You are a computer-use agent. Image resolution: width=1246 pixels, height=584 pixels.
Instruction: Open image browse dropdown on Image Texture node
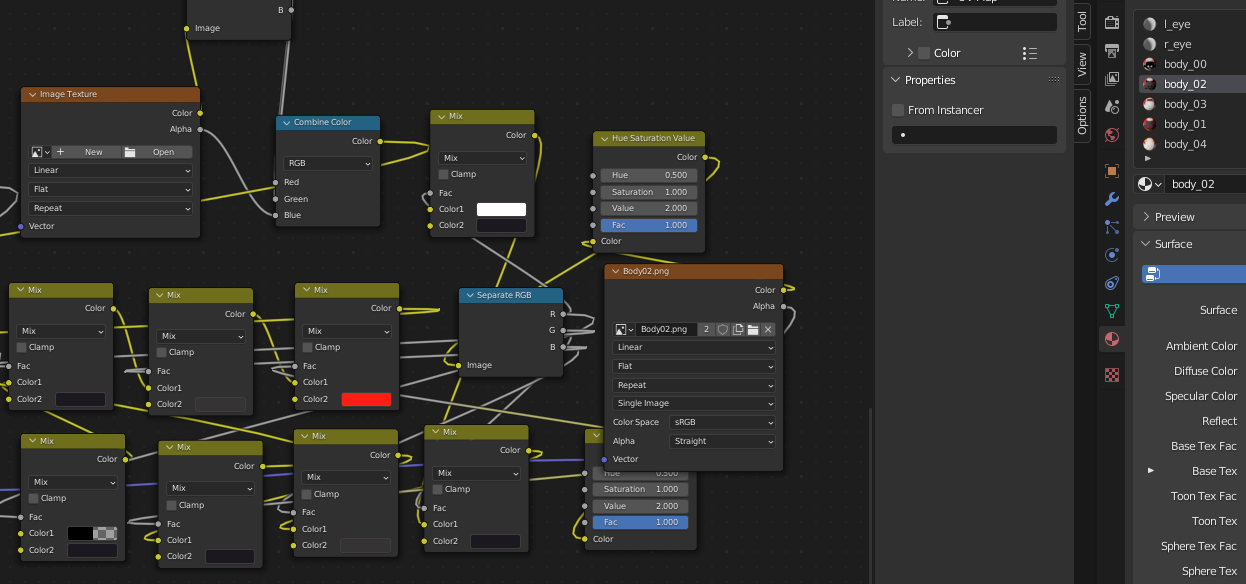(x=40, y=152)
